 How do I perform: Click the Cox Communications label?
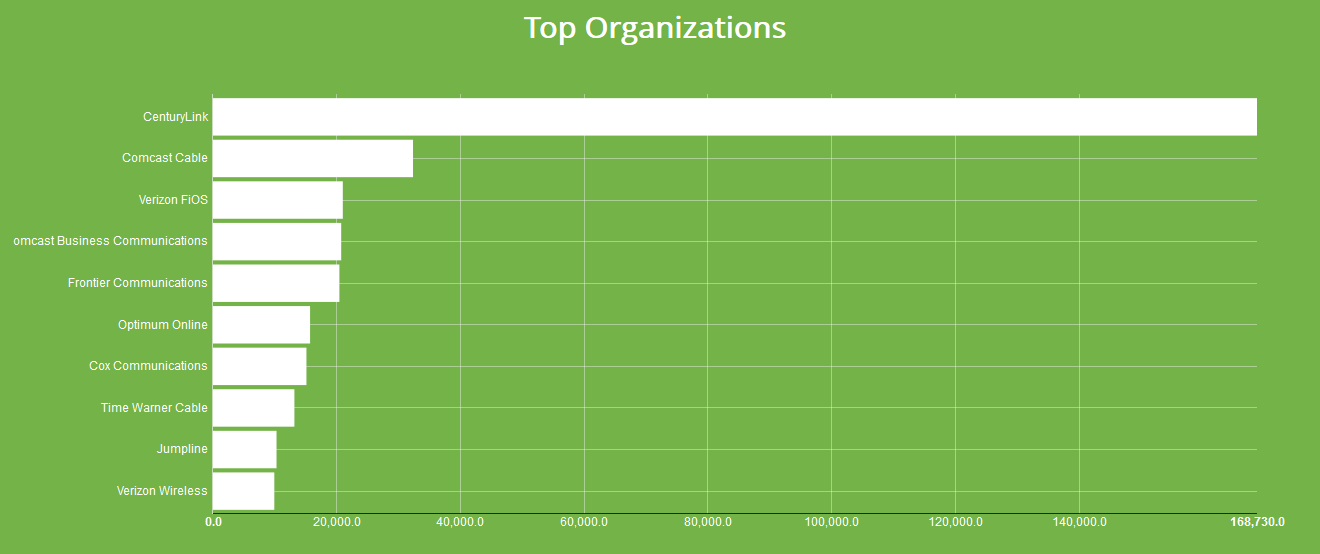pyautogui.click(x=149, y=366)
